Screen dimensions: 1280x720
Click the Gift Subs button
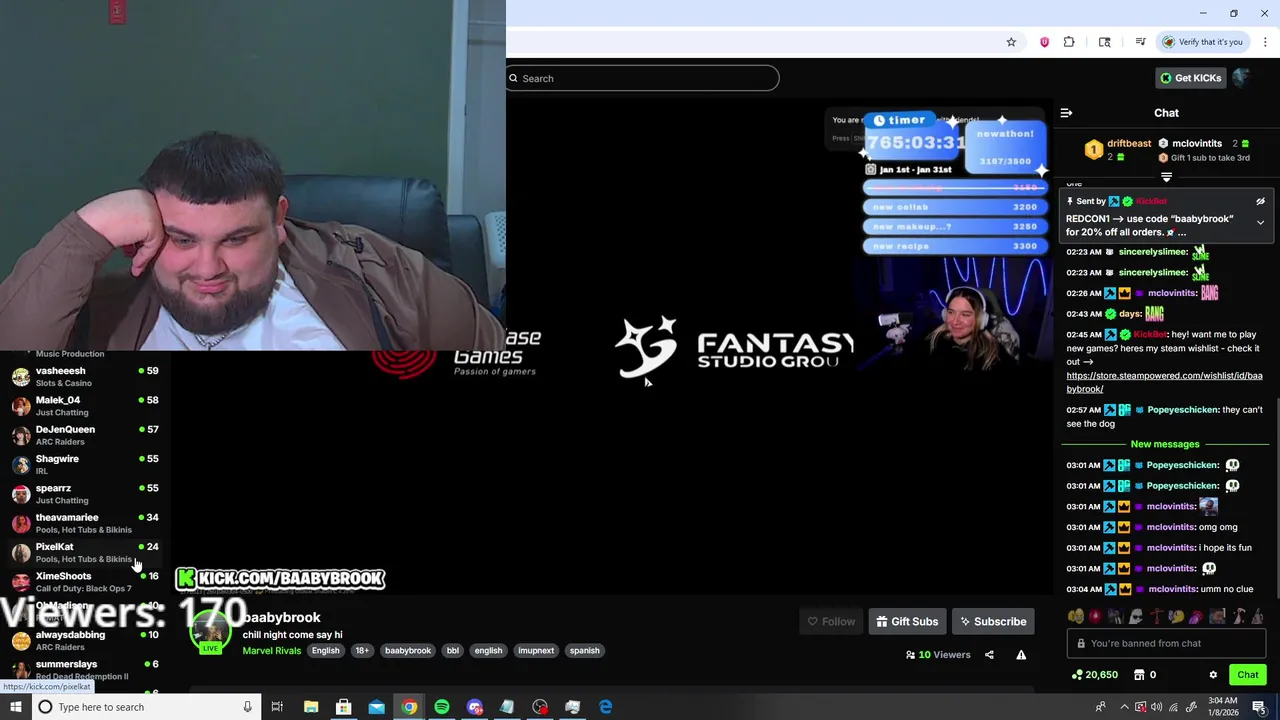(x=907, y=621)
